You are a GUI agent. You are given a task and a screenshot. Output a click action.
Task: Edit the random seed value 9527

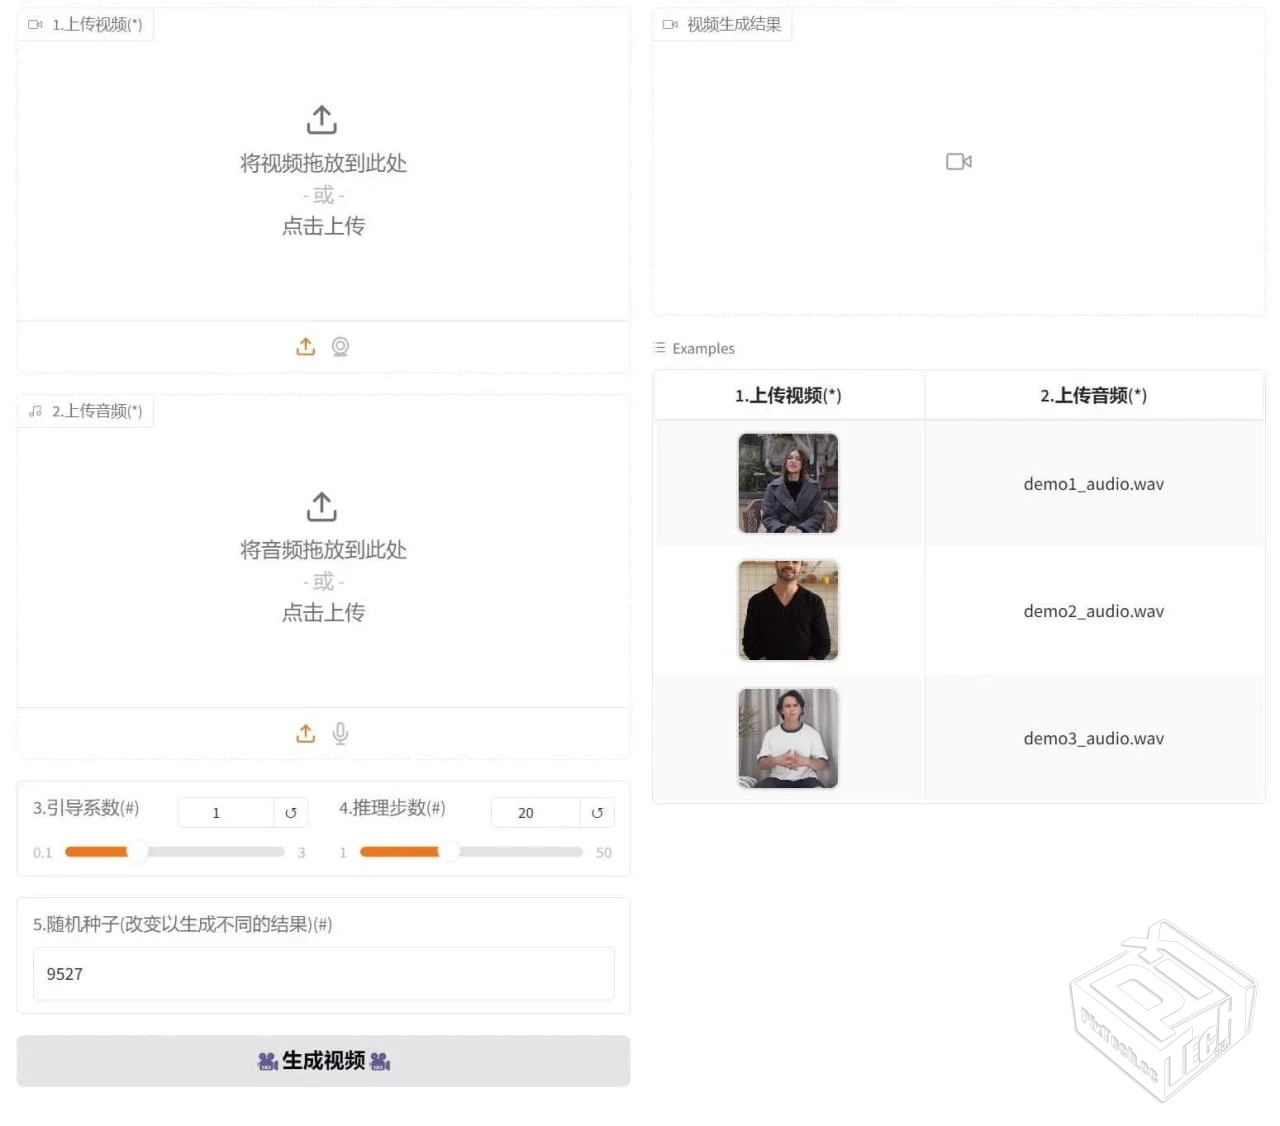coord(322,973)
